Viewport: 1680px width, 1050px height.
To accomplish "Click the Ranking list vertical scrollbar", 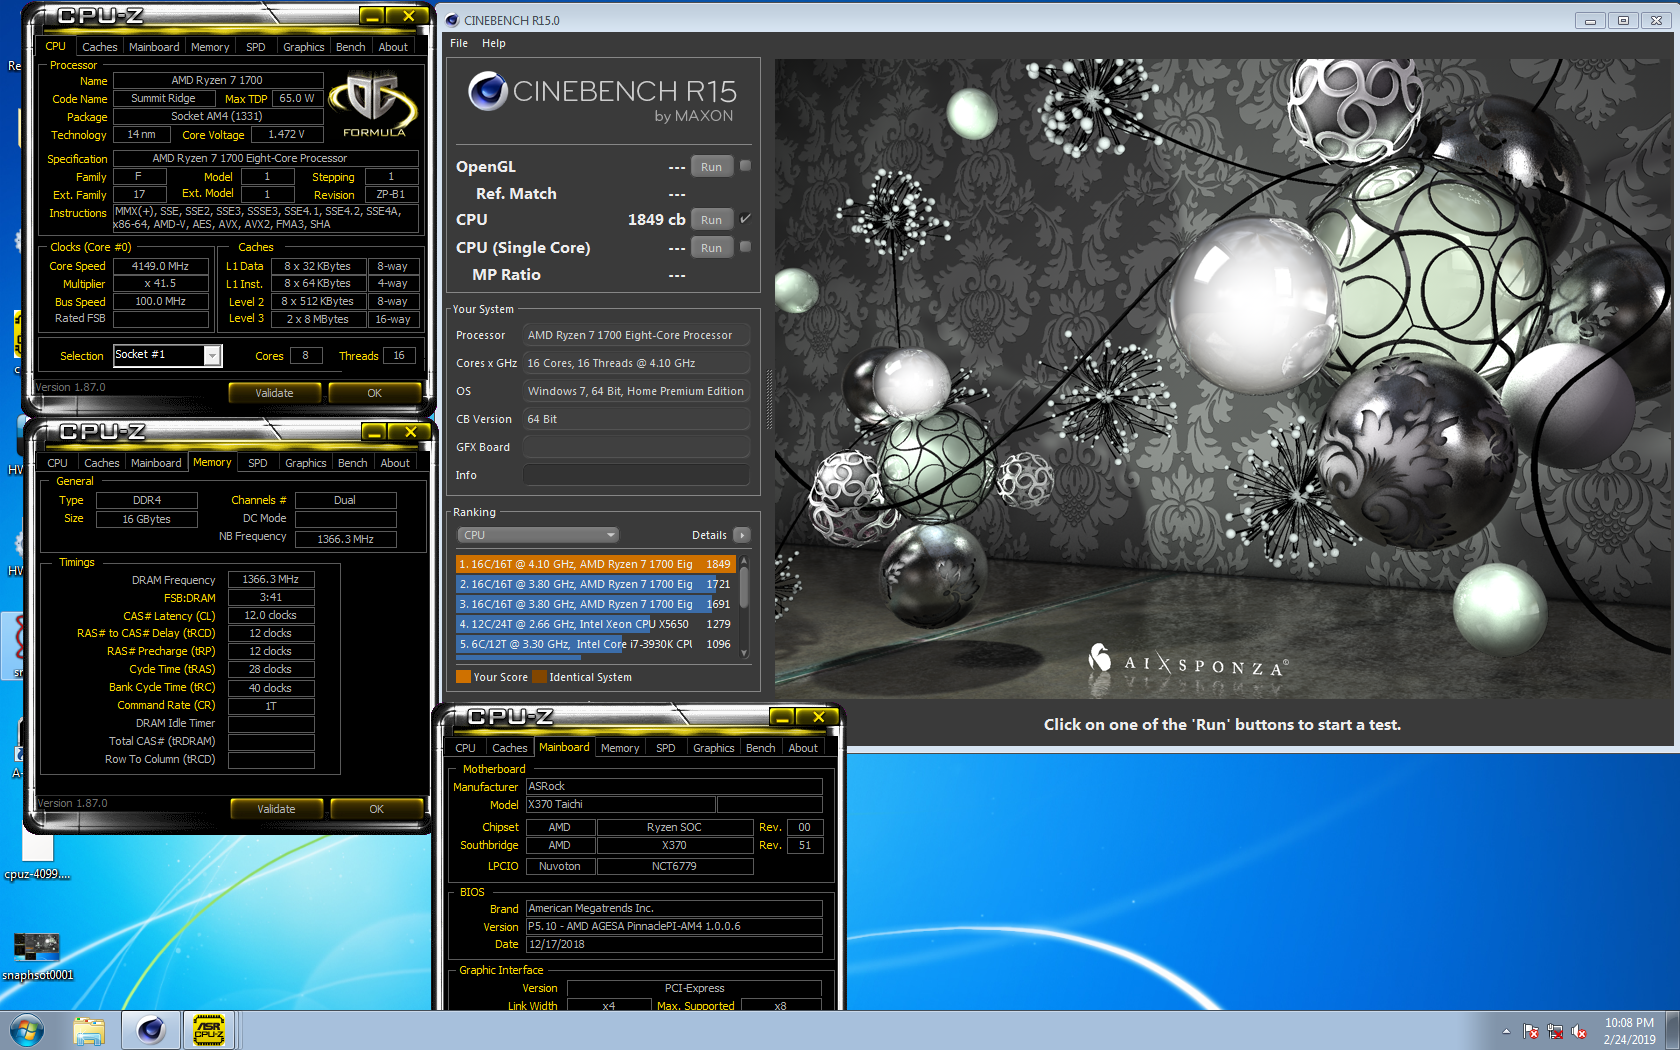I will point(743,606).
